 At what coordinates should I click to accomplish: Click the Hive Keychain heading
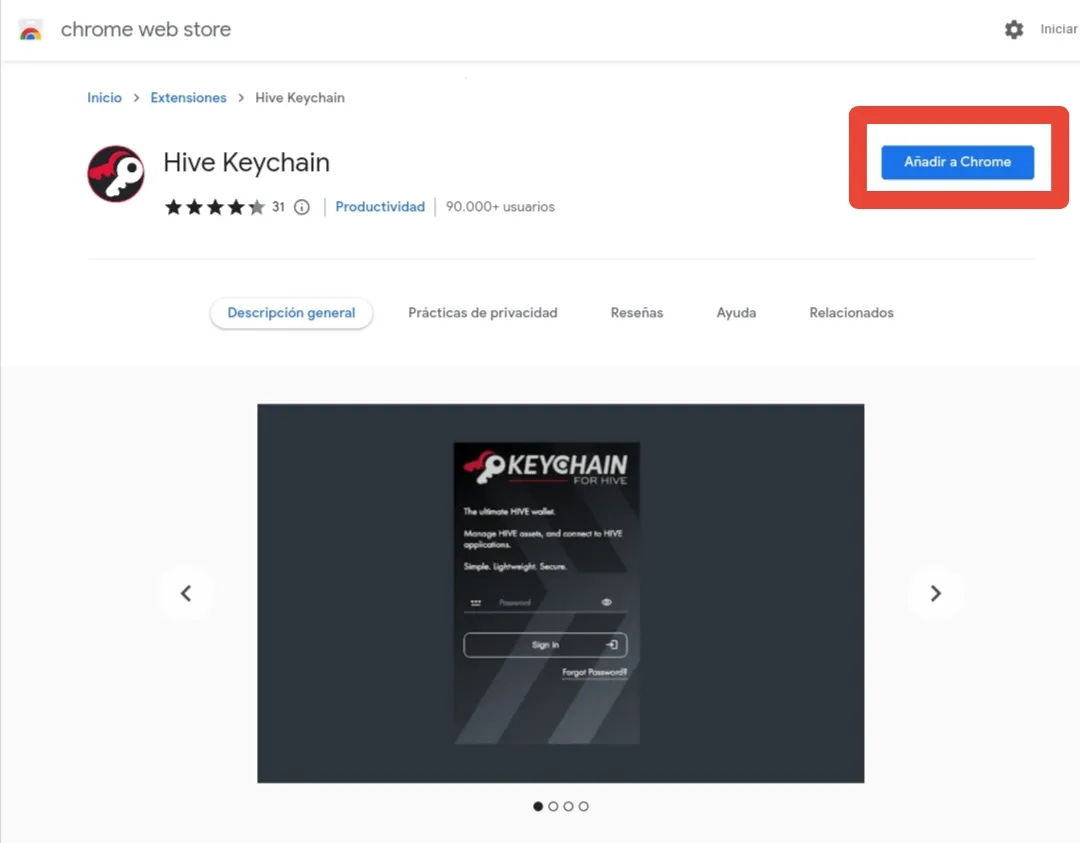click(247, 163)
